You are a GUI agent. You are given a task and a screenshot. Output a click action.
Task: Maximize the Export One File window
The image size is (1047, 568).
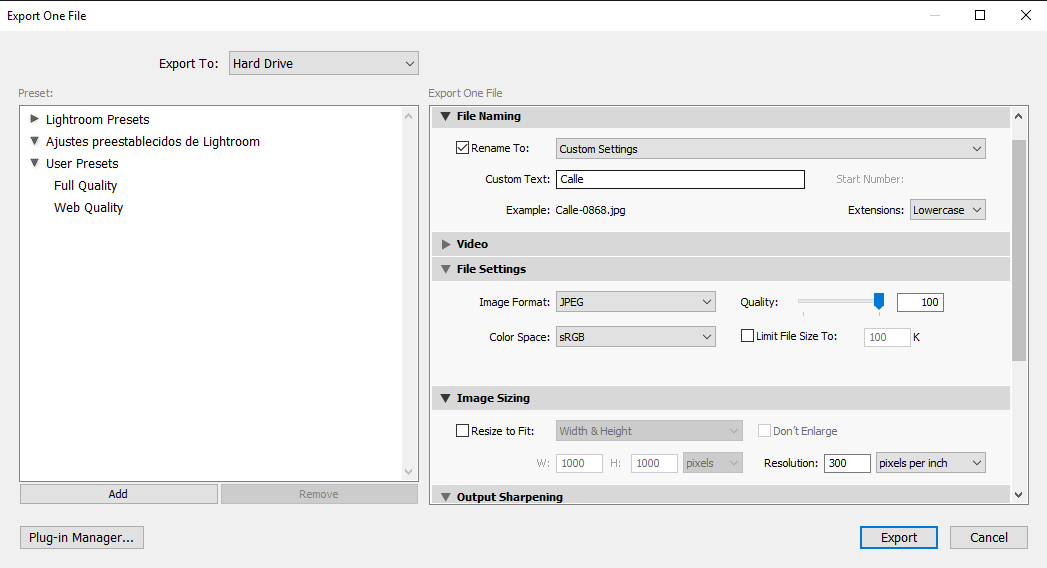pos(980,15)
